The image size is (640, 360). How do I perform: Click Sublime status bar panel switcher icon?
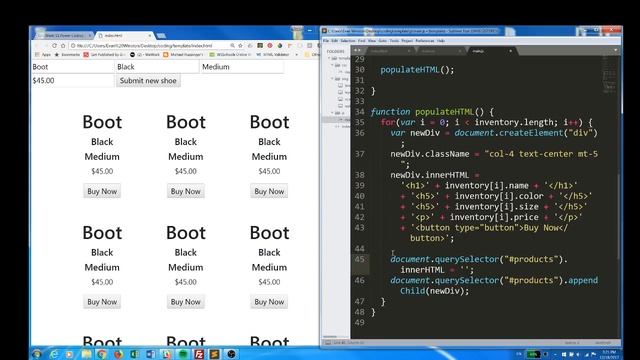click(328, 343)
